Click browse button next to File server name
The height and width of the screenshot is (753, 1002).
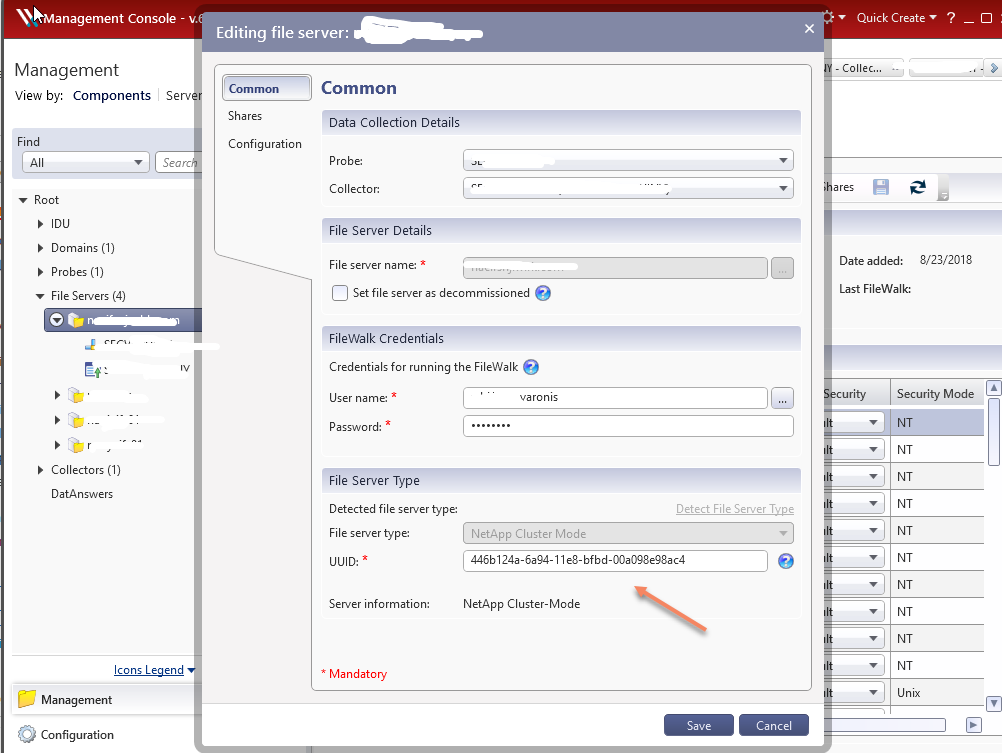click(782, 268)
